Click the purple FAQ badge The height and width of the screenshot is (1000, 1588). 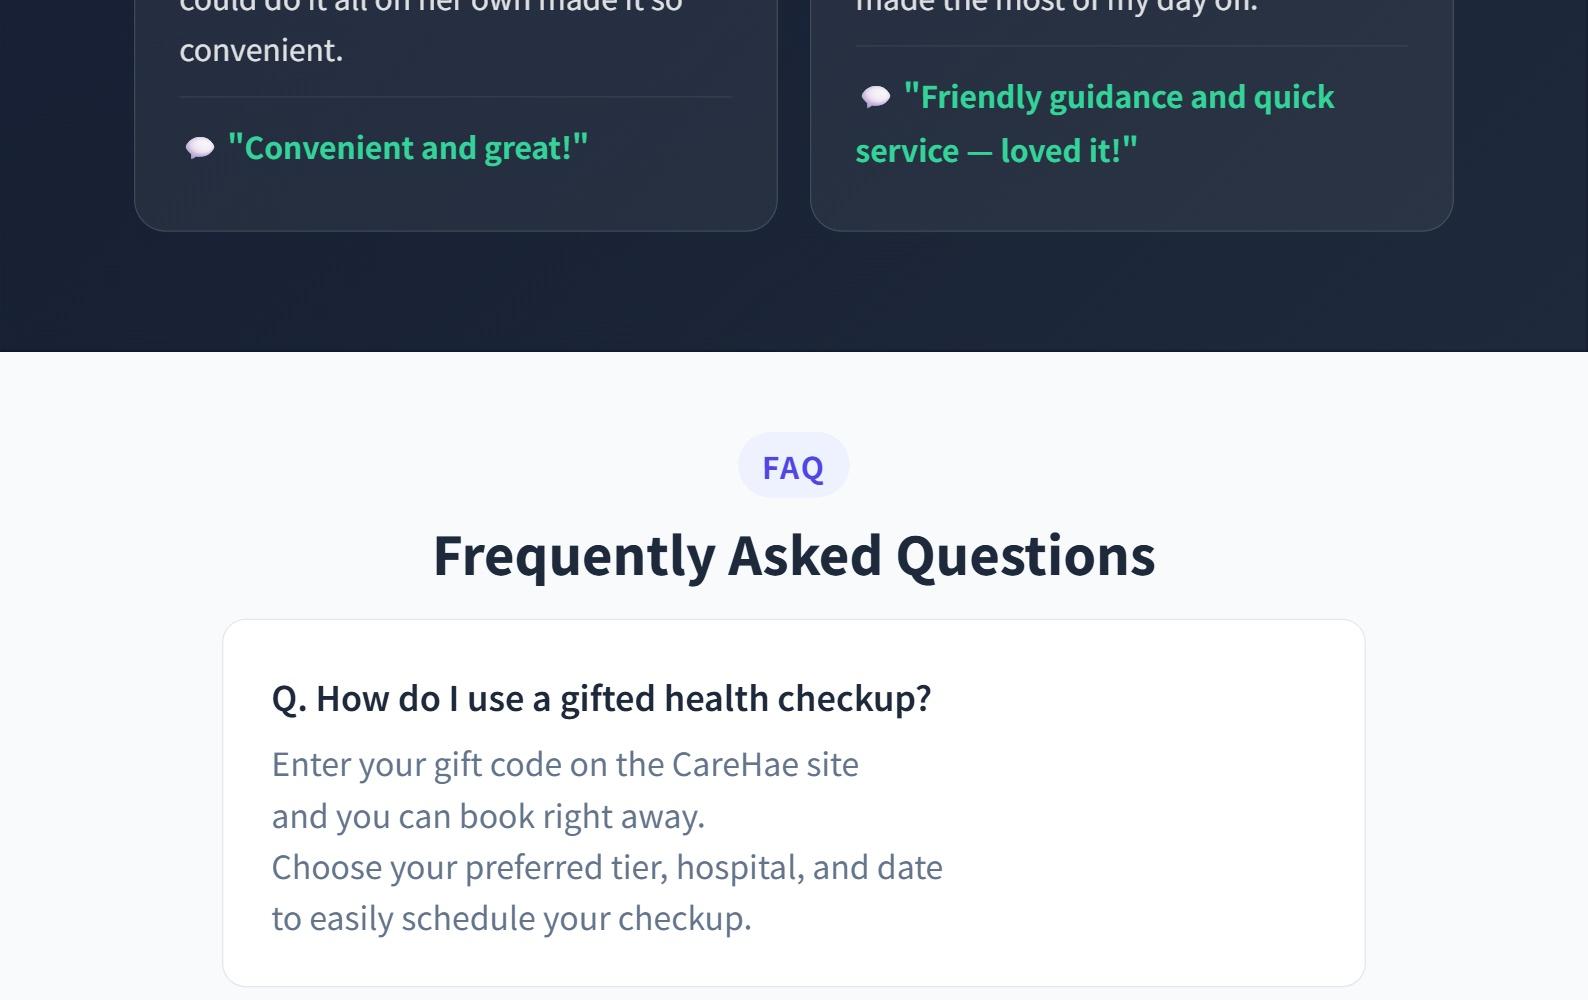[x=793, y=466]
